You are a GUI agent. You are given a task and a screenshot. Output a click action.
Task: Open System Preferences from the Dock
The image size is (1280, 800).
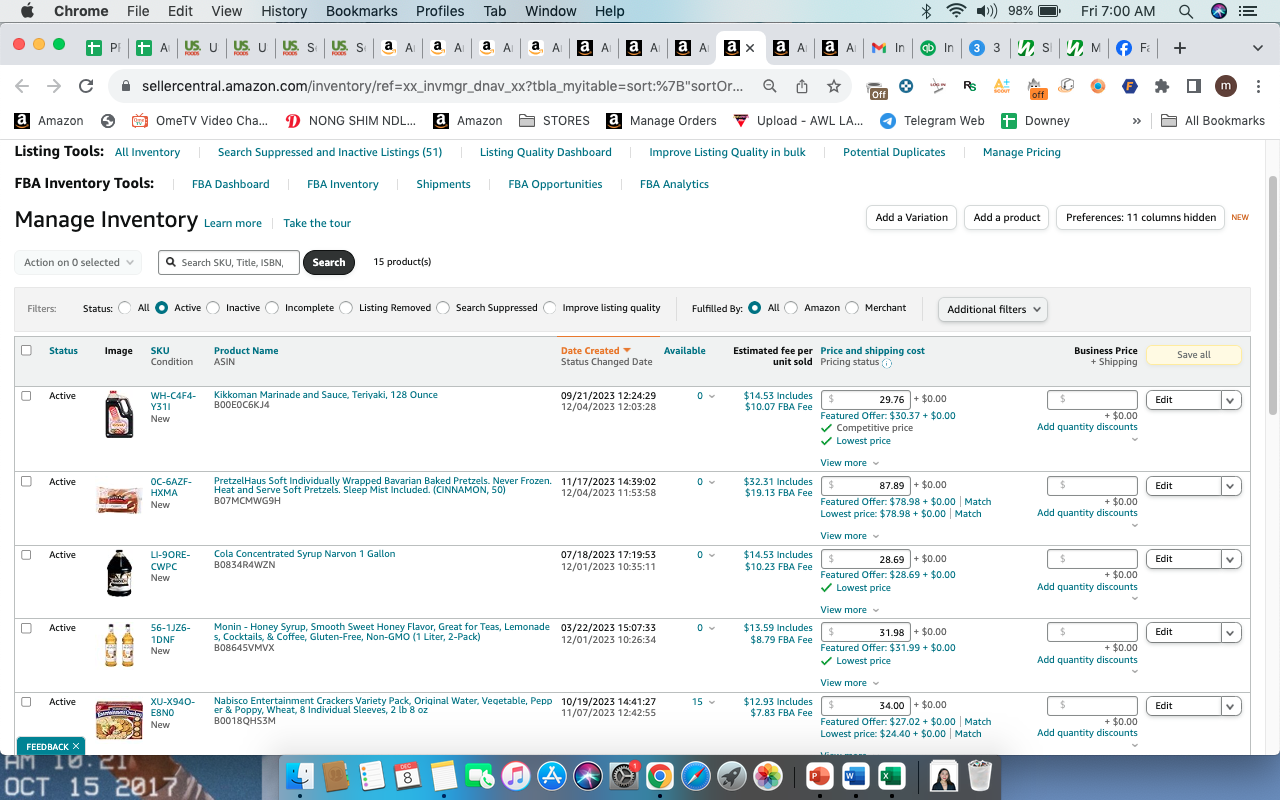coord(624,775)
